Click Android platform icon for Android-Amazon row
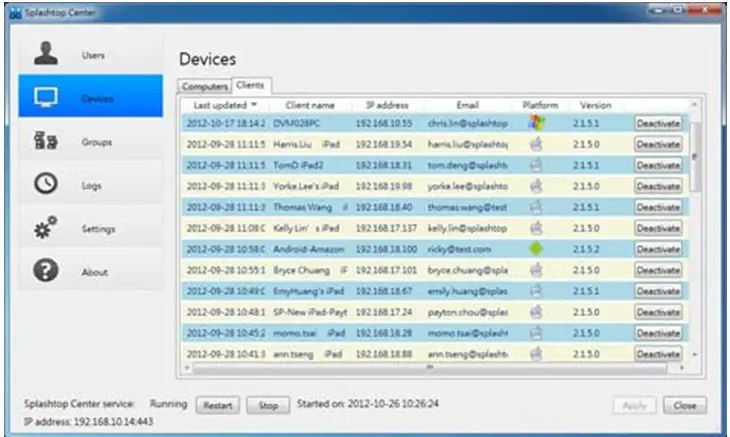The image size is (730, 437). (x=536, y=249)
